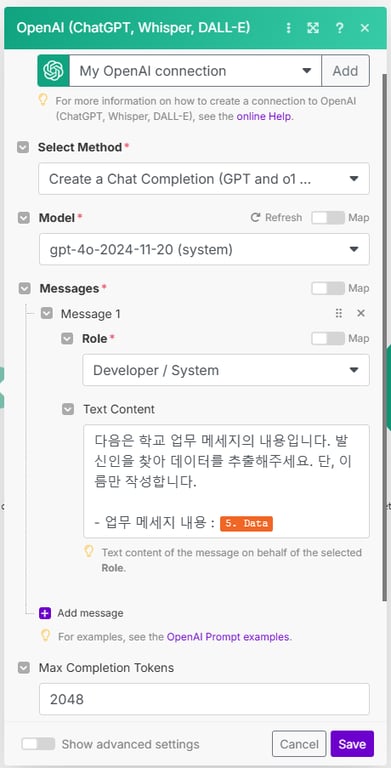
Task: Open help with the question mark icon
Action: [339, 28]
